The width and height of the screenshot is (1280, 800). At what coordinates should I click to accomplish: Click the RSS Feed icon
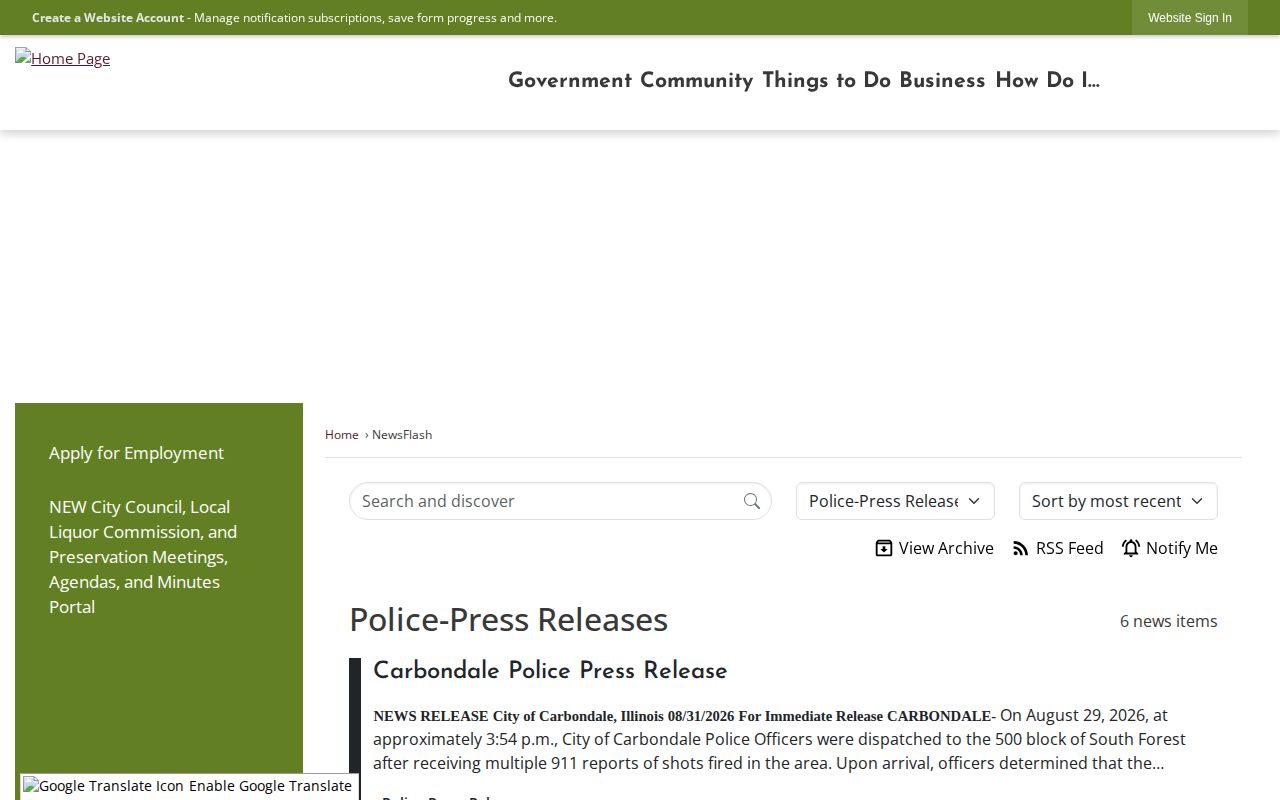[x=1021, y=548]
